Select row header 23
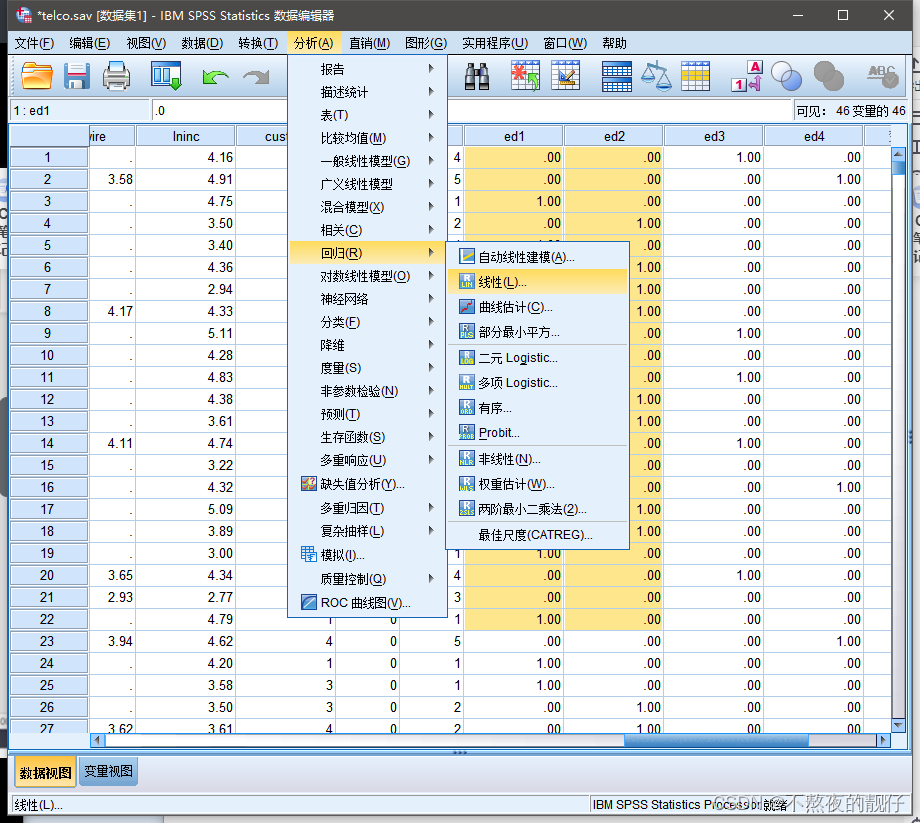This screenshot has height=823, width=920. click(49, 641)
